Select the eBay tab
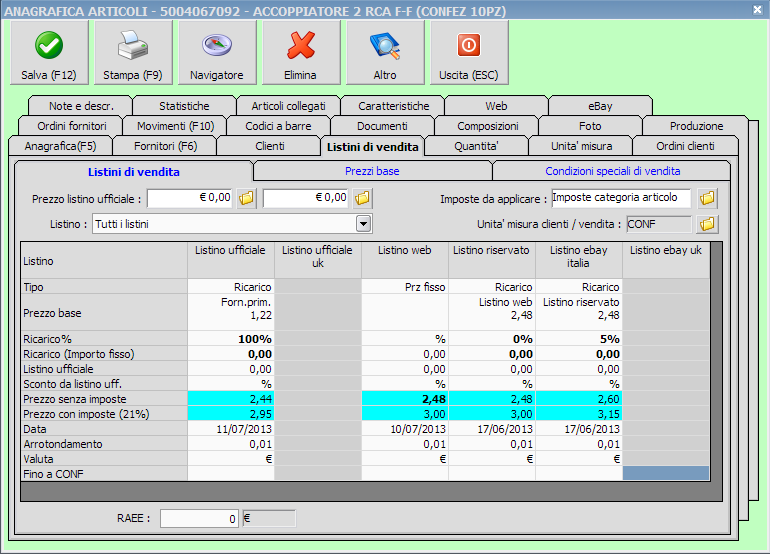The height and width of the screenshot is (554, 770). (x=600, y=105)
